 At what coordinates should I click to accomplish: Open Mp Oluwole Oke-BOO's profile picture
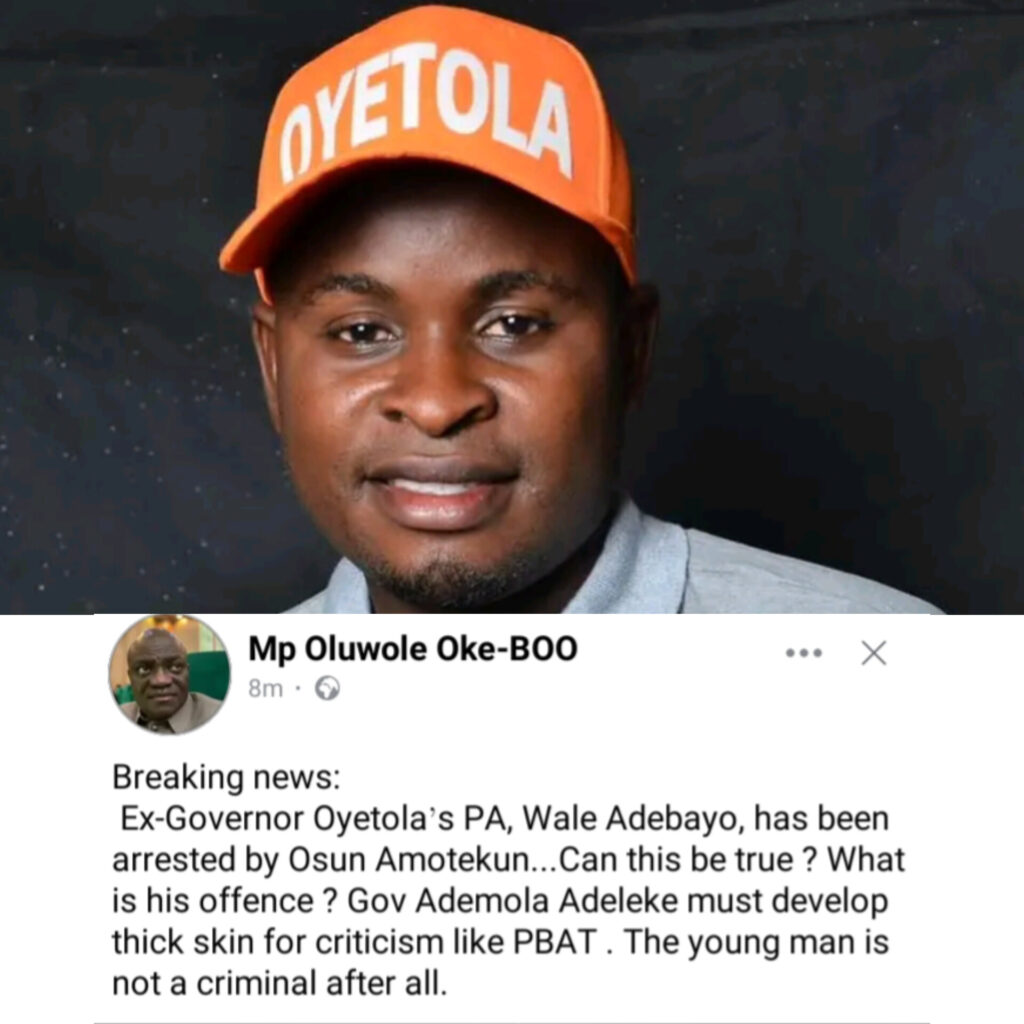click(169, 675)
